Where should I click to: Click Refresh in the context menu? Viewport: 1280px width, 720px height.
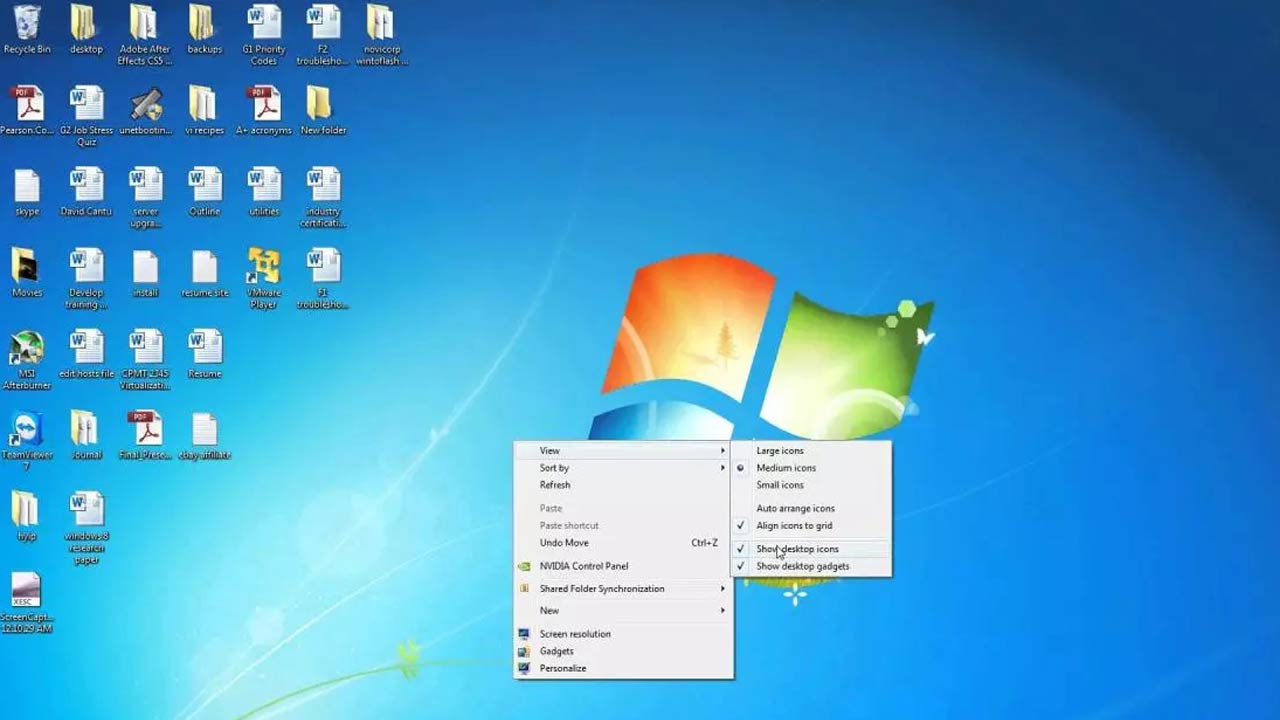tap(555, 485)
